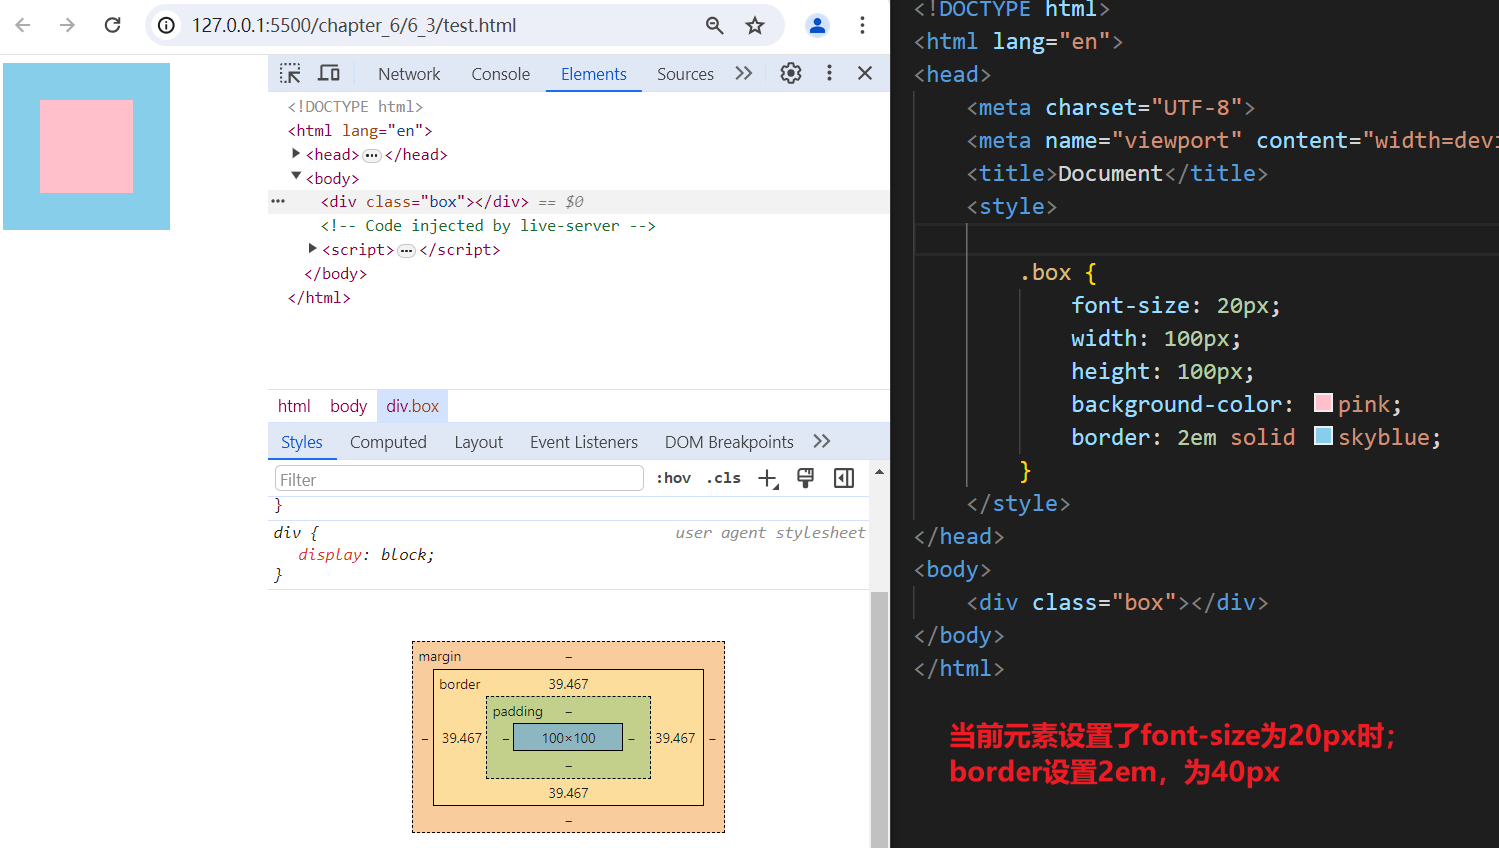Open the Computed sub-tab

(388, 442)
